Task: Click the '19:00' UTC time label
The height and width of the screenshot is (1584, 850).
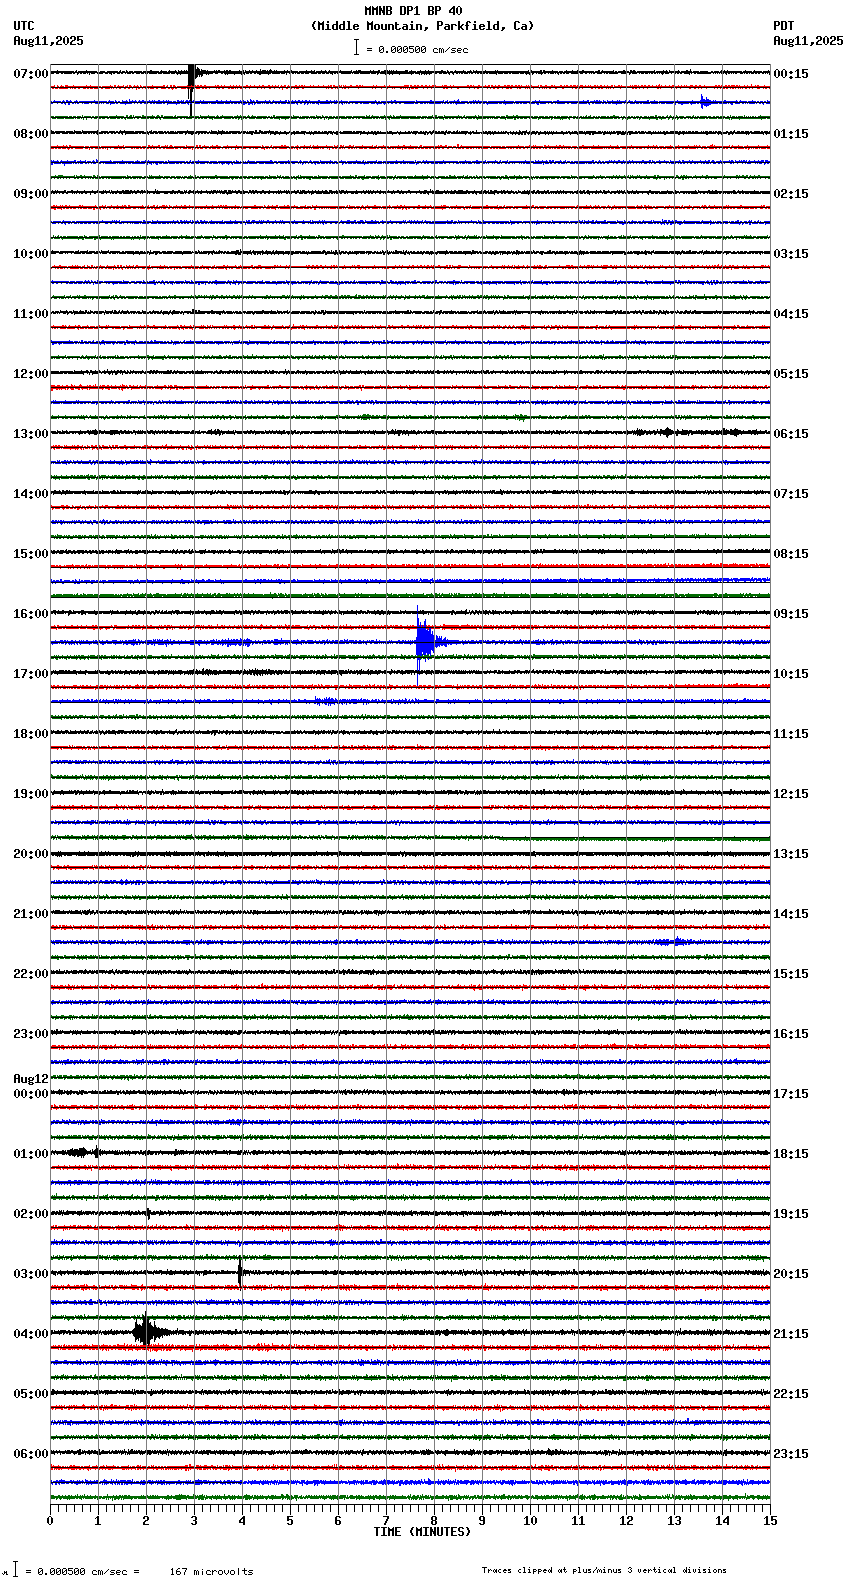Action: 31,794
